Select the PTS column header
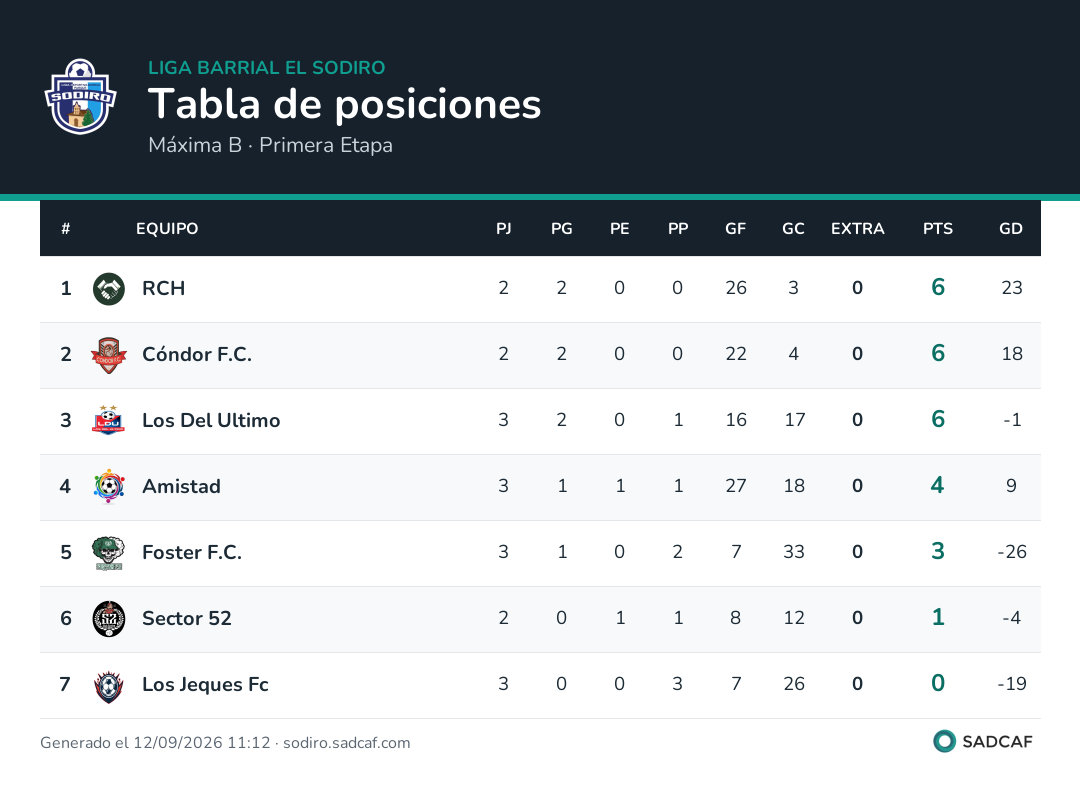The image size is (1080, 794). [x=937, y=229]
